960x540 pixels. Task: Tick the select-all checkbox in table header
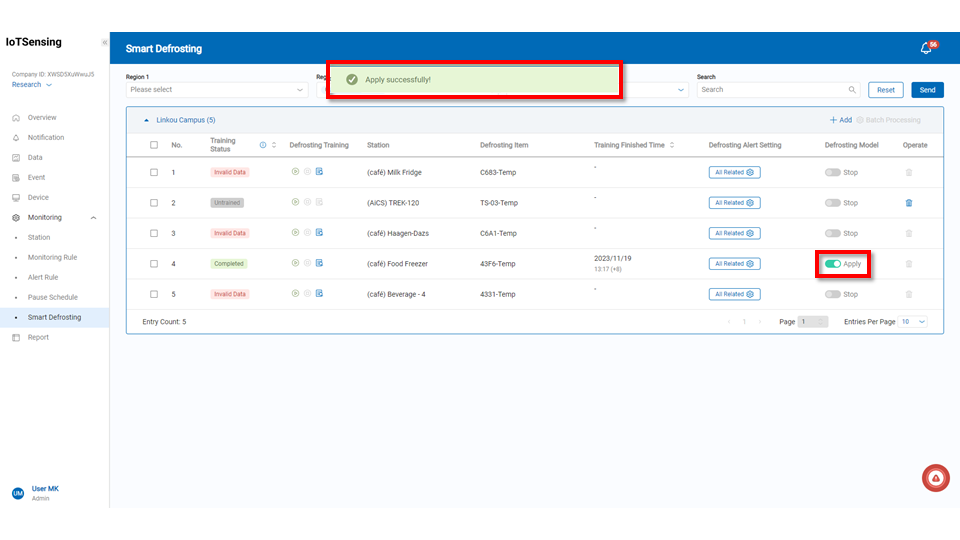(x=153, y=145)
